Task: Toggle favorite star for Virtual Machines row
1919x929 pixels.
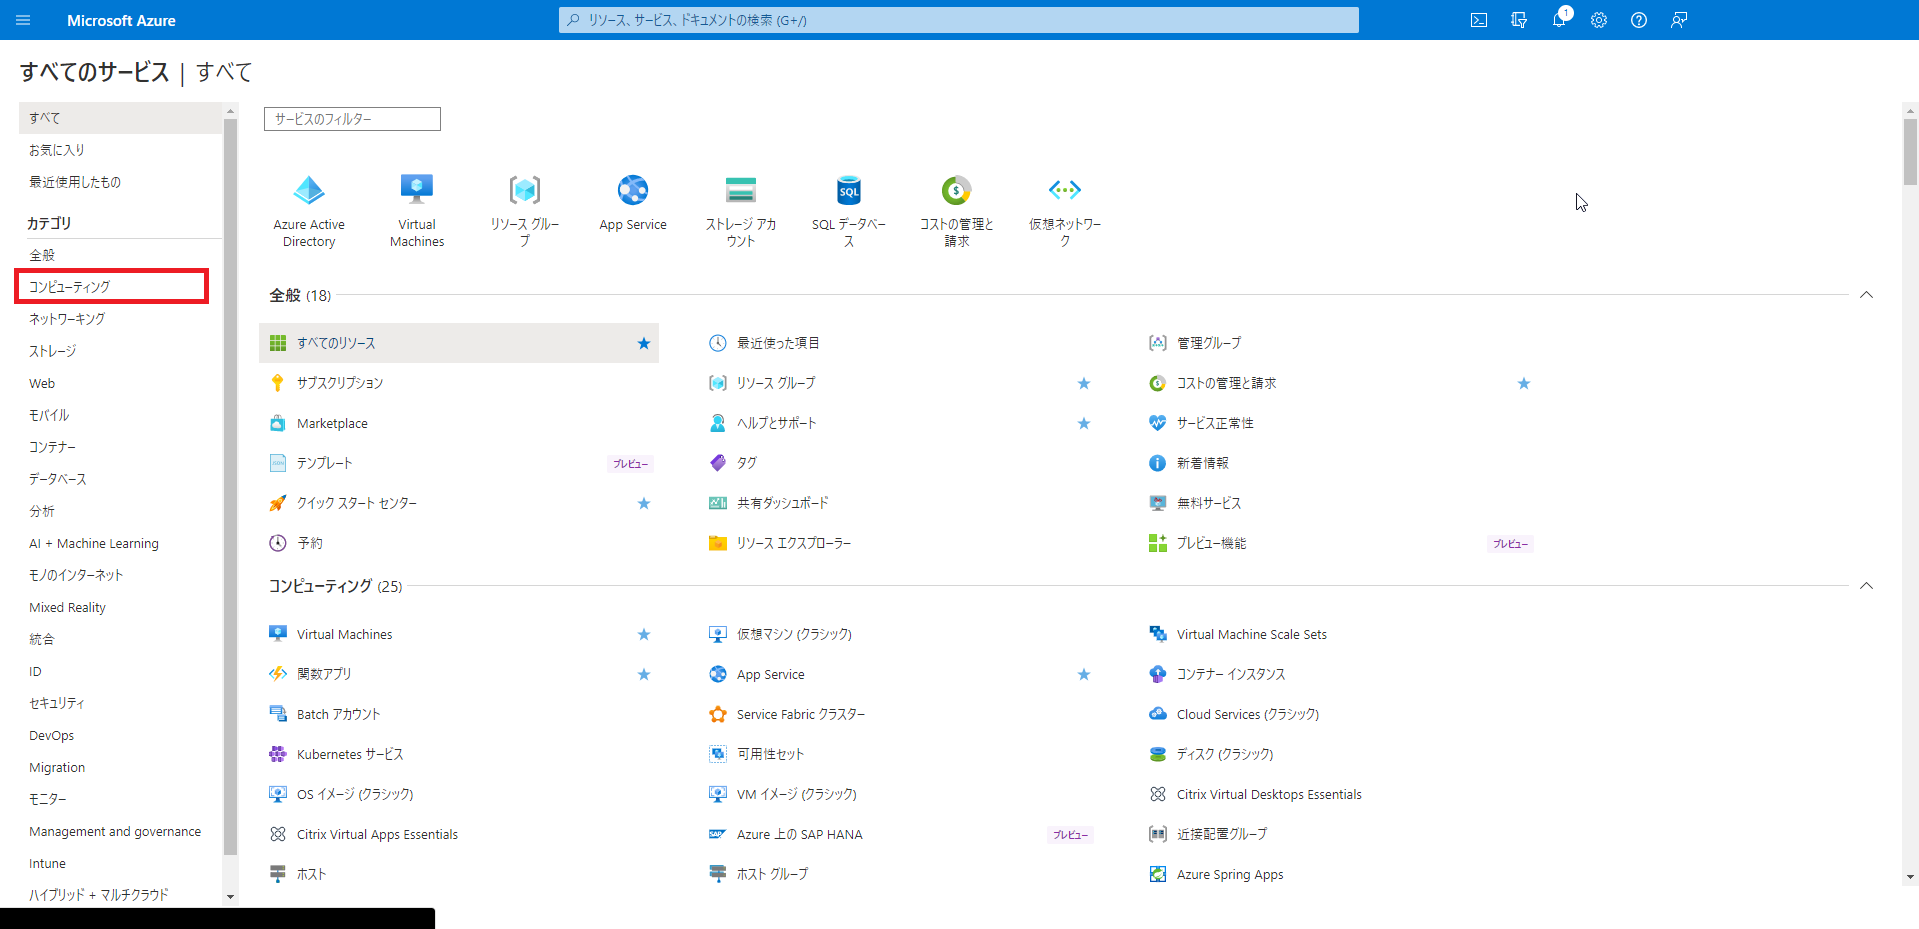Action: click(x=644, y=634)
